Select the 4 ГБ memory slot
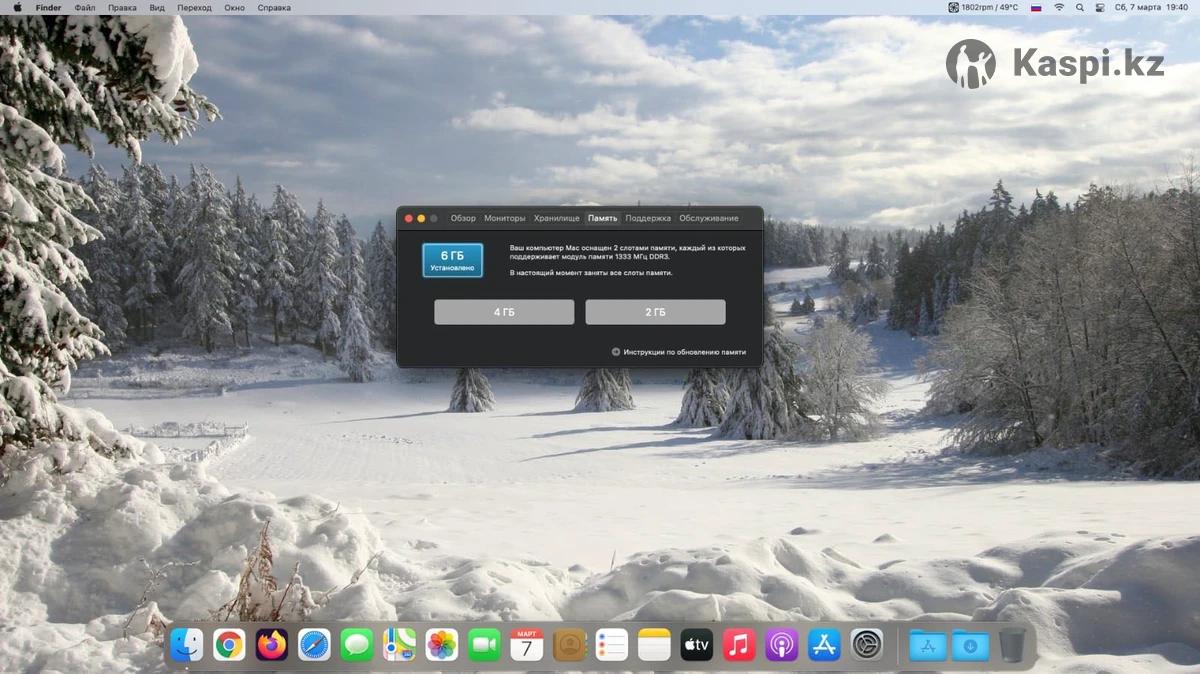Viewport: 1200px width, 674px height. click(504, 312)
